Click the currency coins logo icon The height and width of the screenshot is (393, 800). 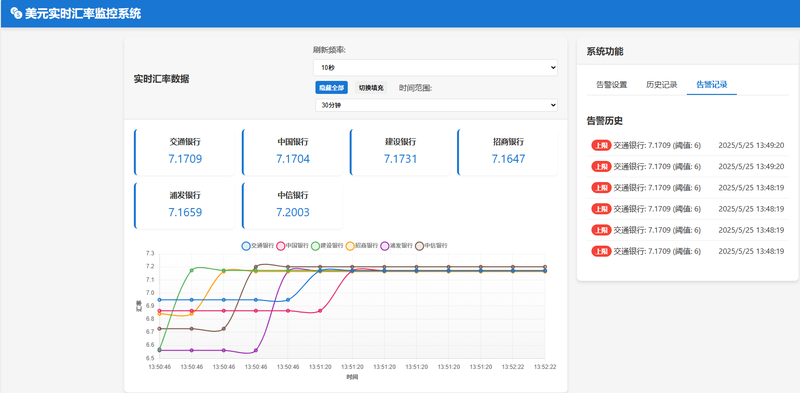16,13
